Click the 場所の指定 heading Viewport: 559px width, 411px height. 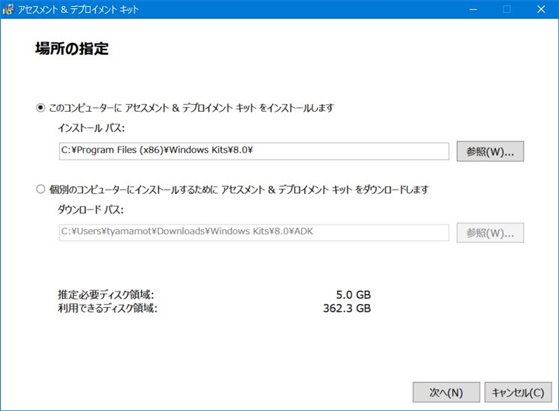pos(72,48)
